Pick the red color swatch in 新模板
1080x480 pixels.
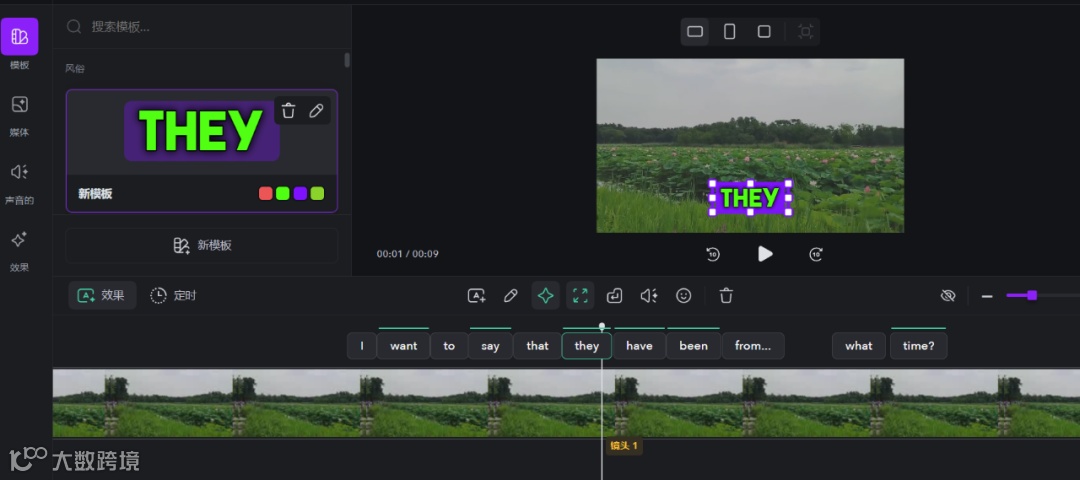[x=265, y=194]
